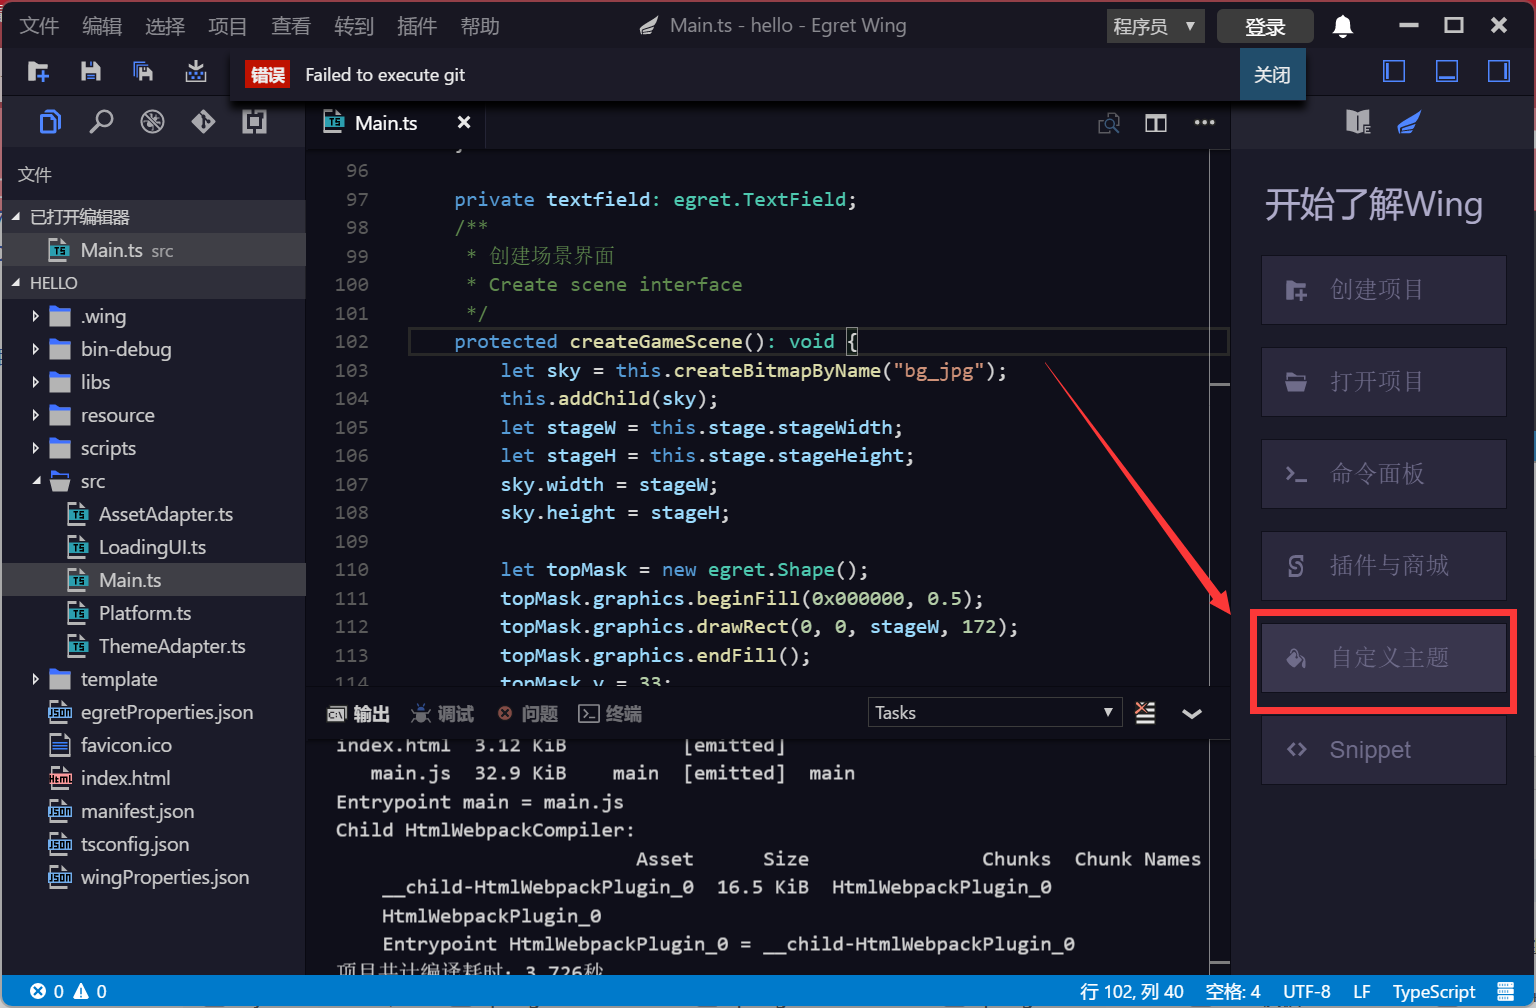Switch to the 问题 problems tab
The width and height of the screenshot is (1536, 1008).
click(528, 714)
